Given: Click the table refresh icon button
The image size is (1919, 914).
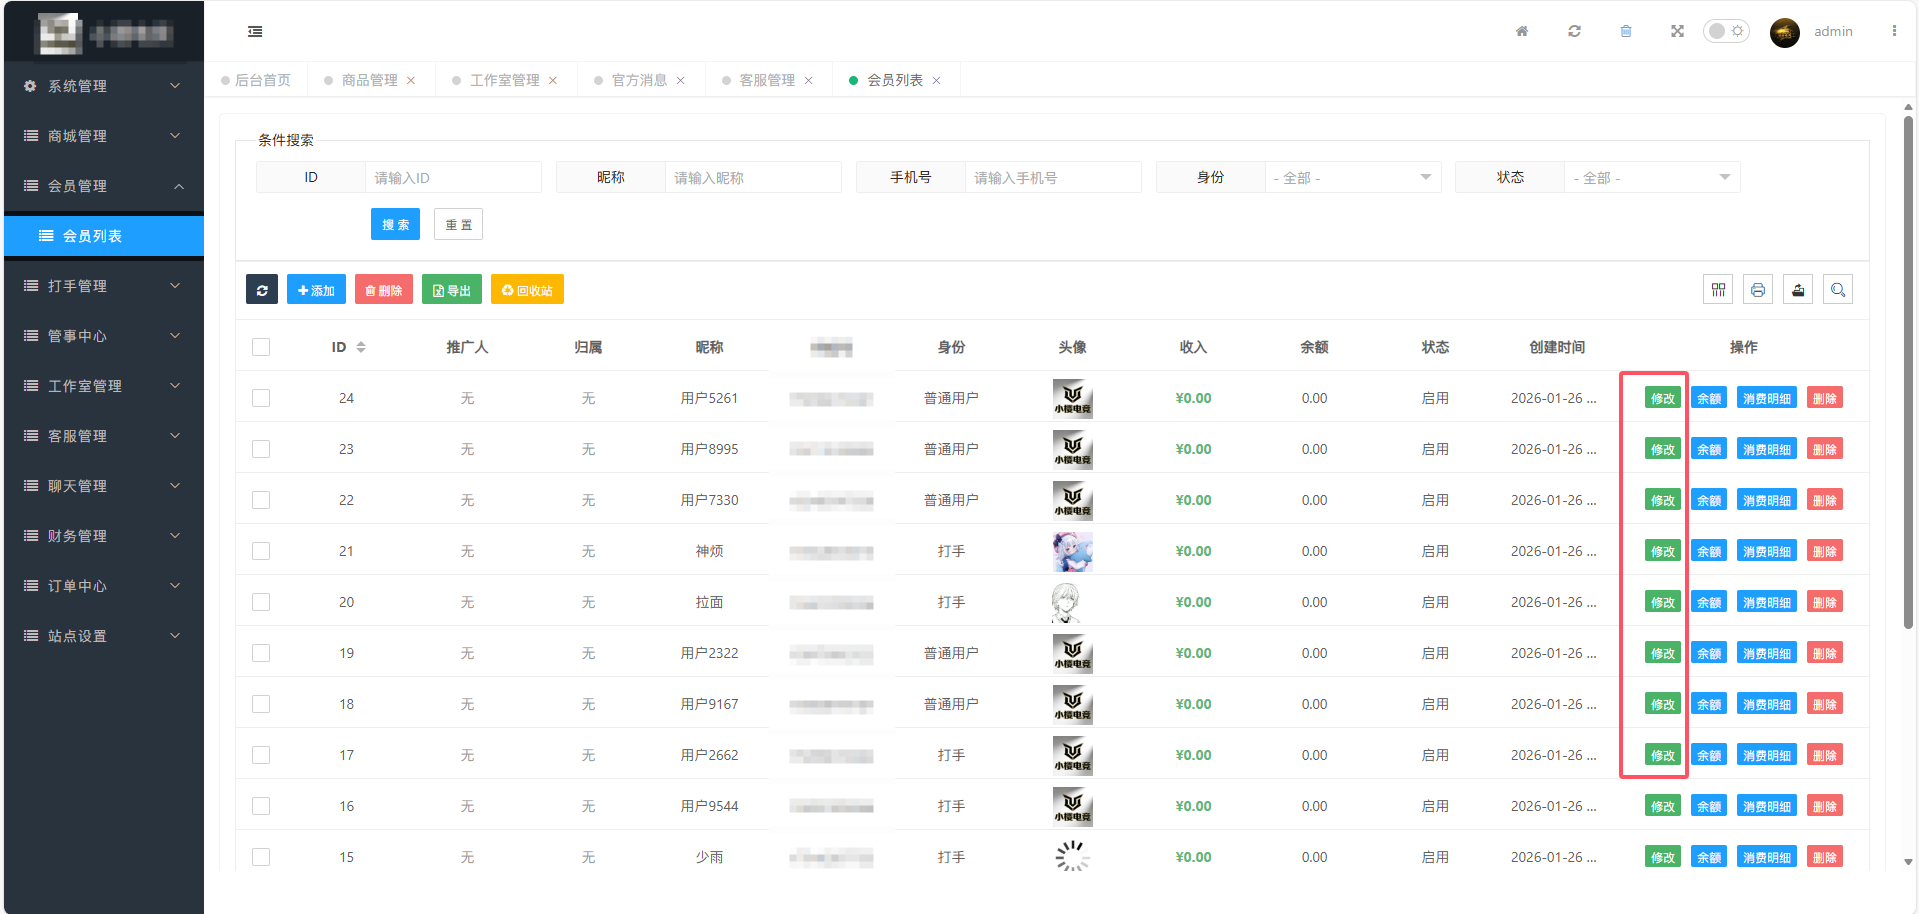Looking at the screenshot, I should (x=262, y=290).
